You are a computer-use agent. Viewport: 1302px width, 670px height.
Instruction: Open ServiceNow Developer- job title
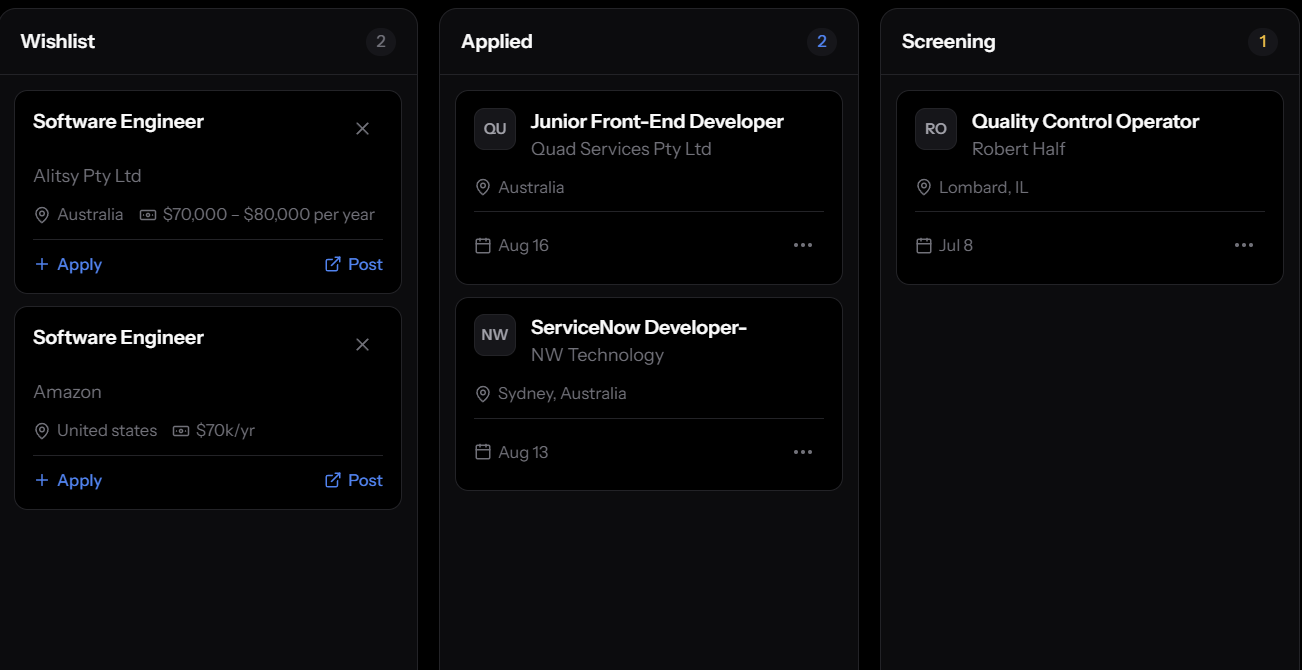pos(639,328)
